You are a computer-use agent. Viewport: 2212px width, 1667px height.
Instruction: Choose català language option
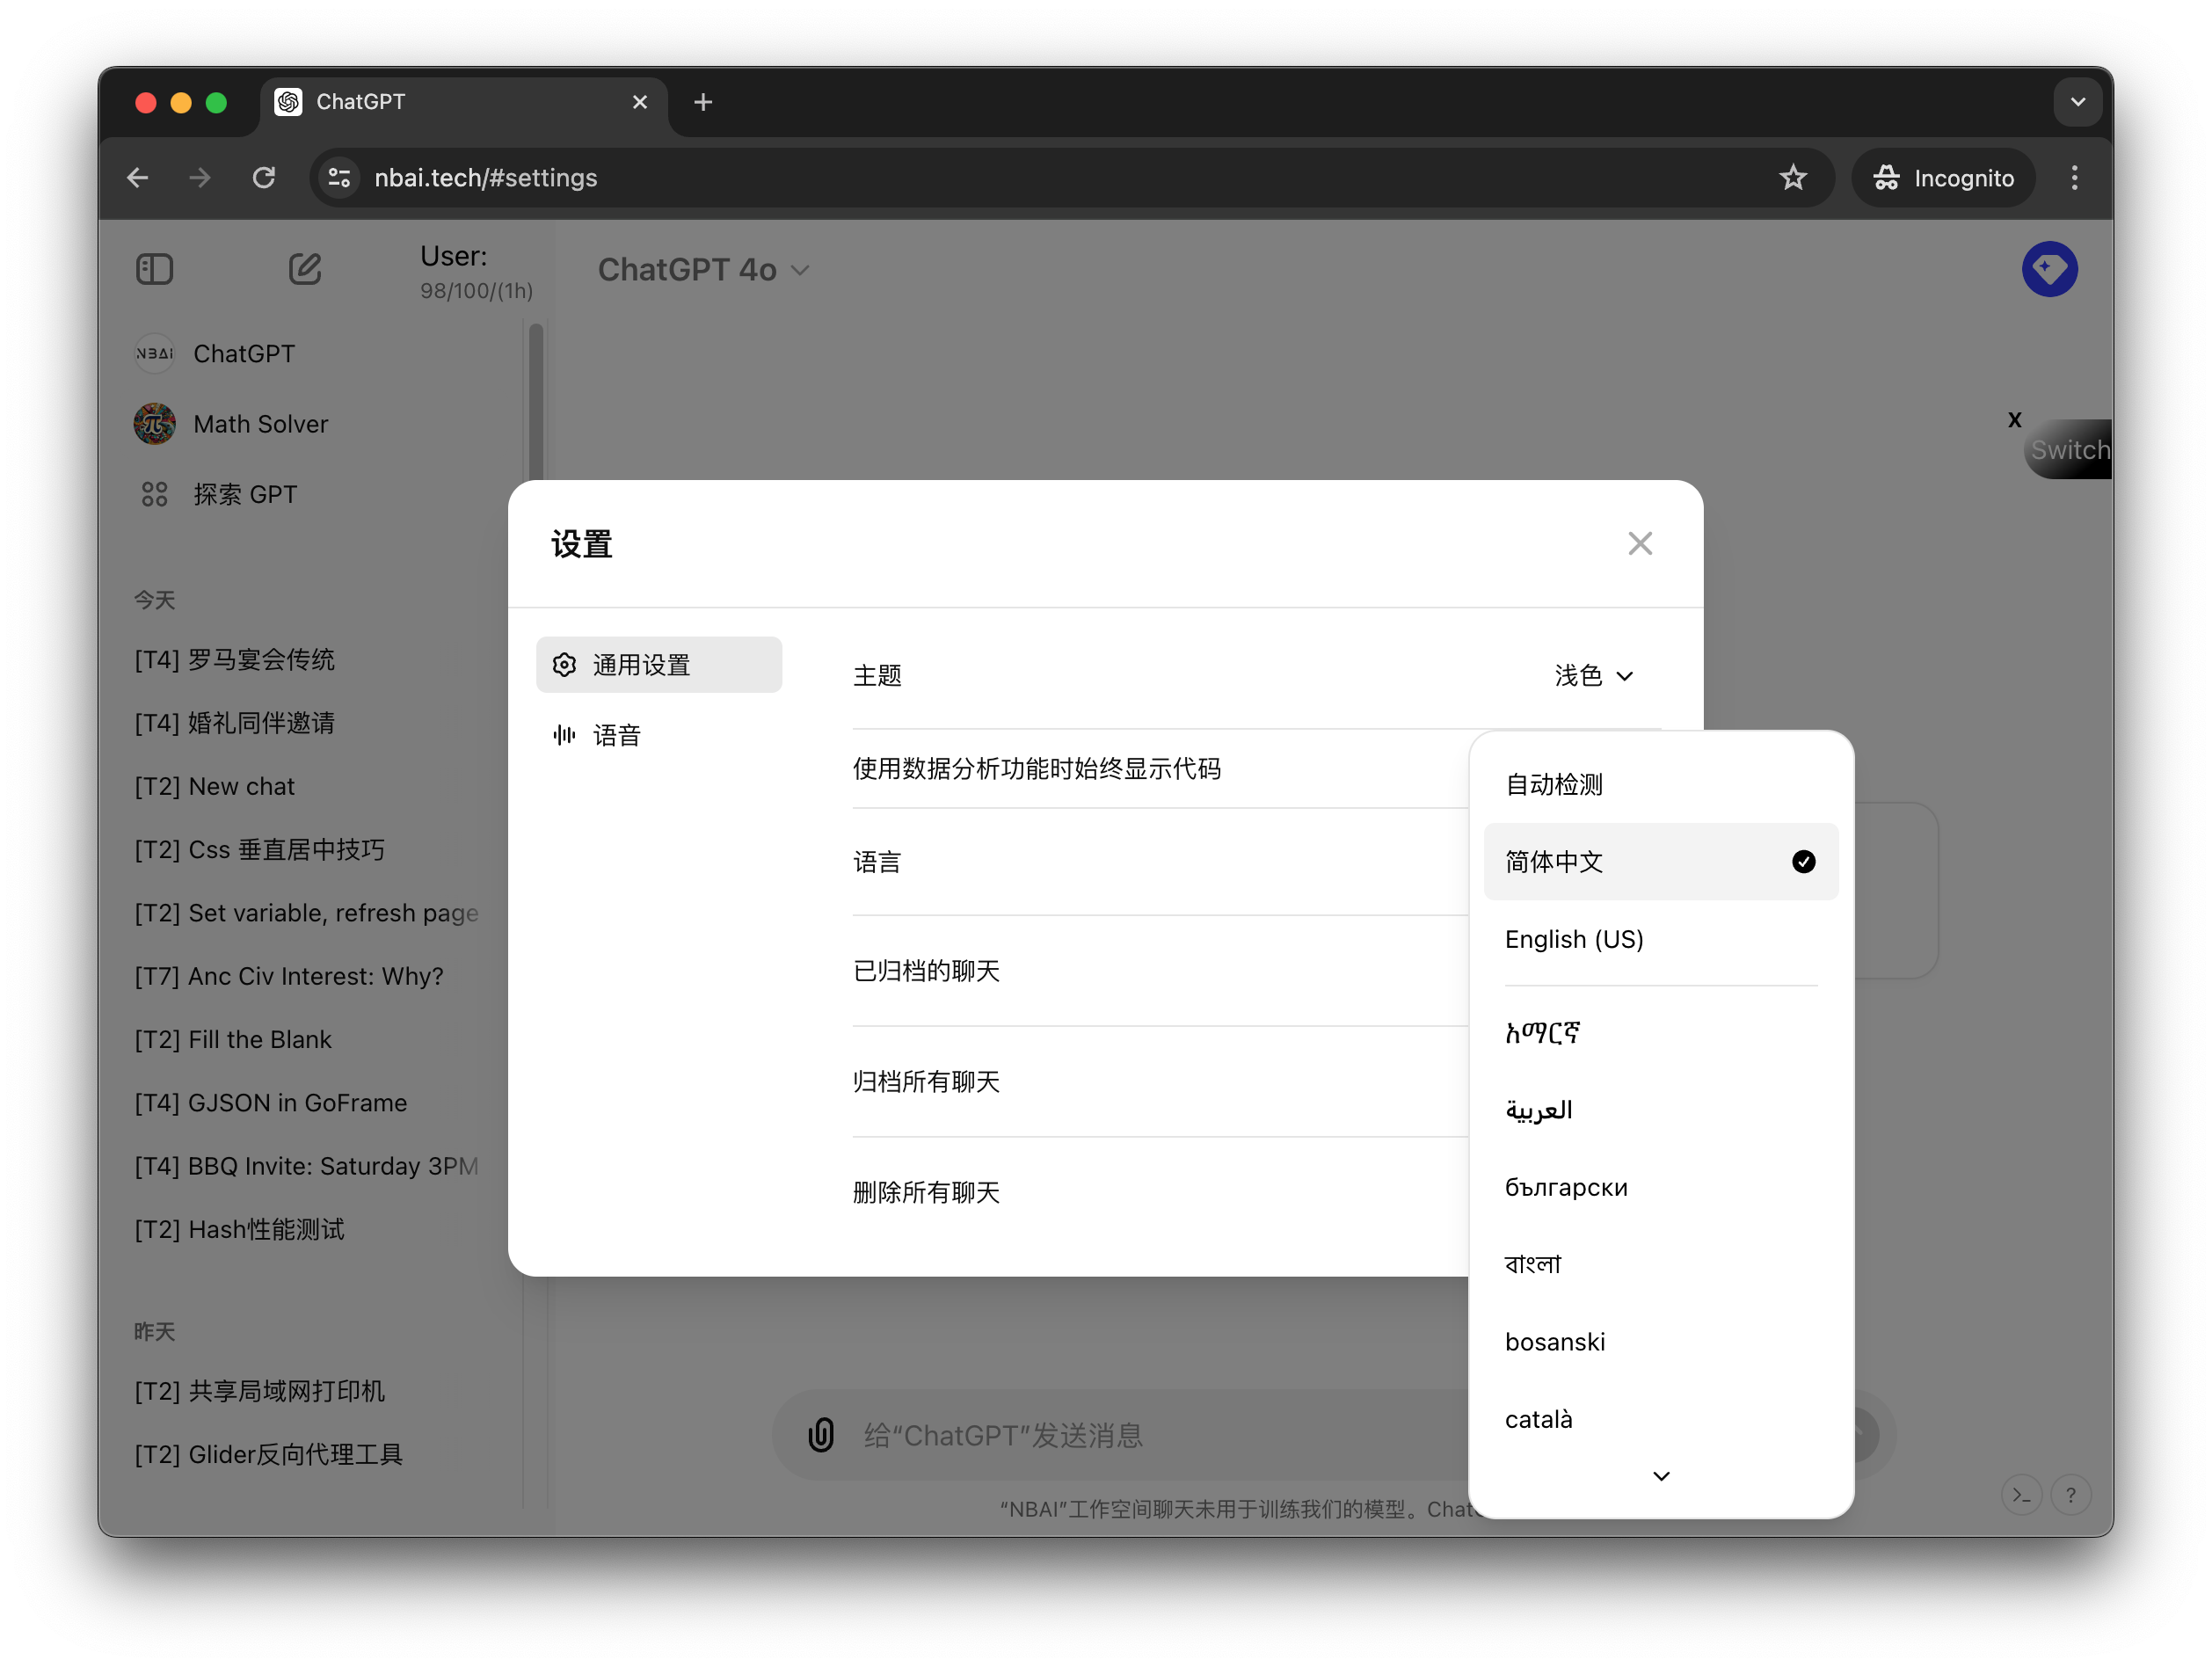[1660, 1419]
